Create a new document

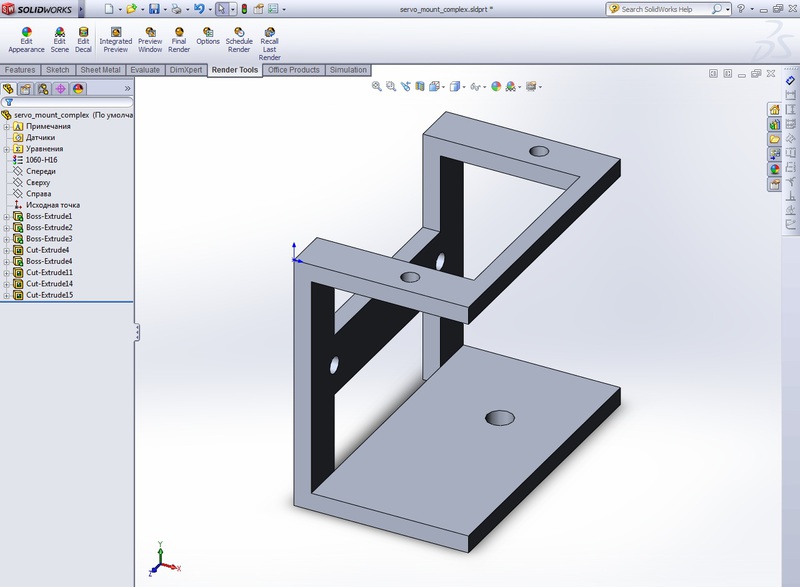(109, 9)
